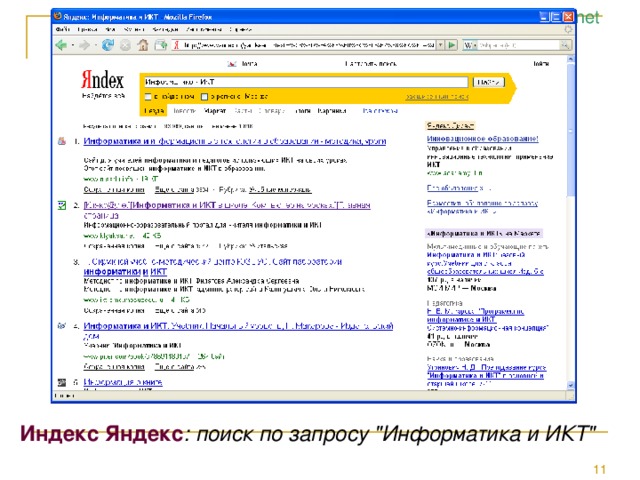Click the Яндекс.Директ label link

click(450, 126)
